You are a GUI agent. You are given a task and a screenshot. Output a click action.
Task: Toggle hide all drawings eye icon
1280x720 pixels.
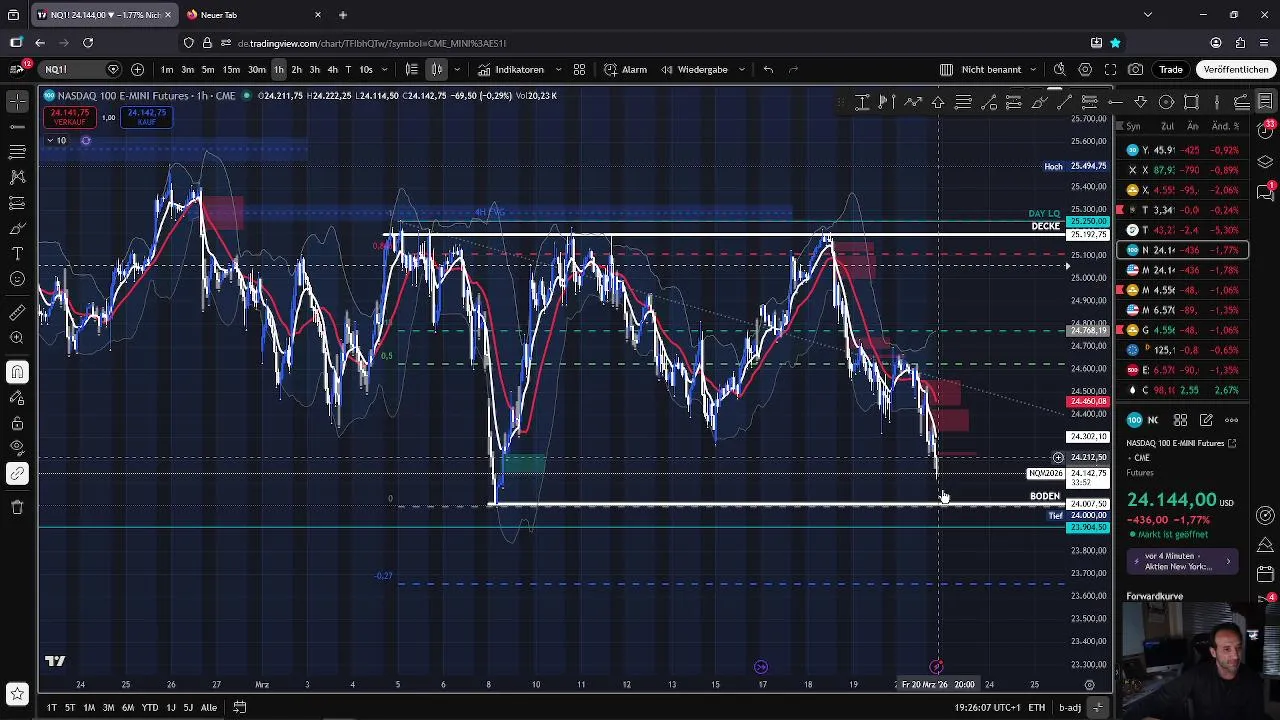coord(17,447)
